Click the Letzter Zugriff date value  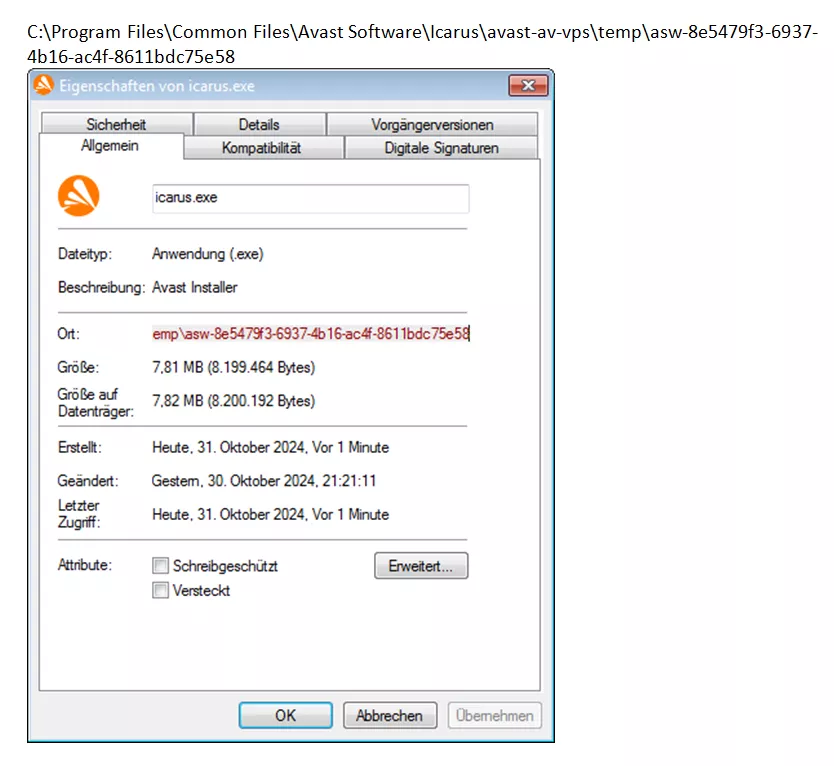click(270, 514)
